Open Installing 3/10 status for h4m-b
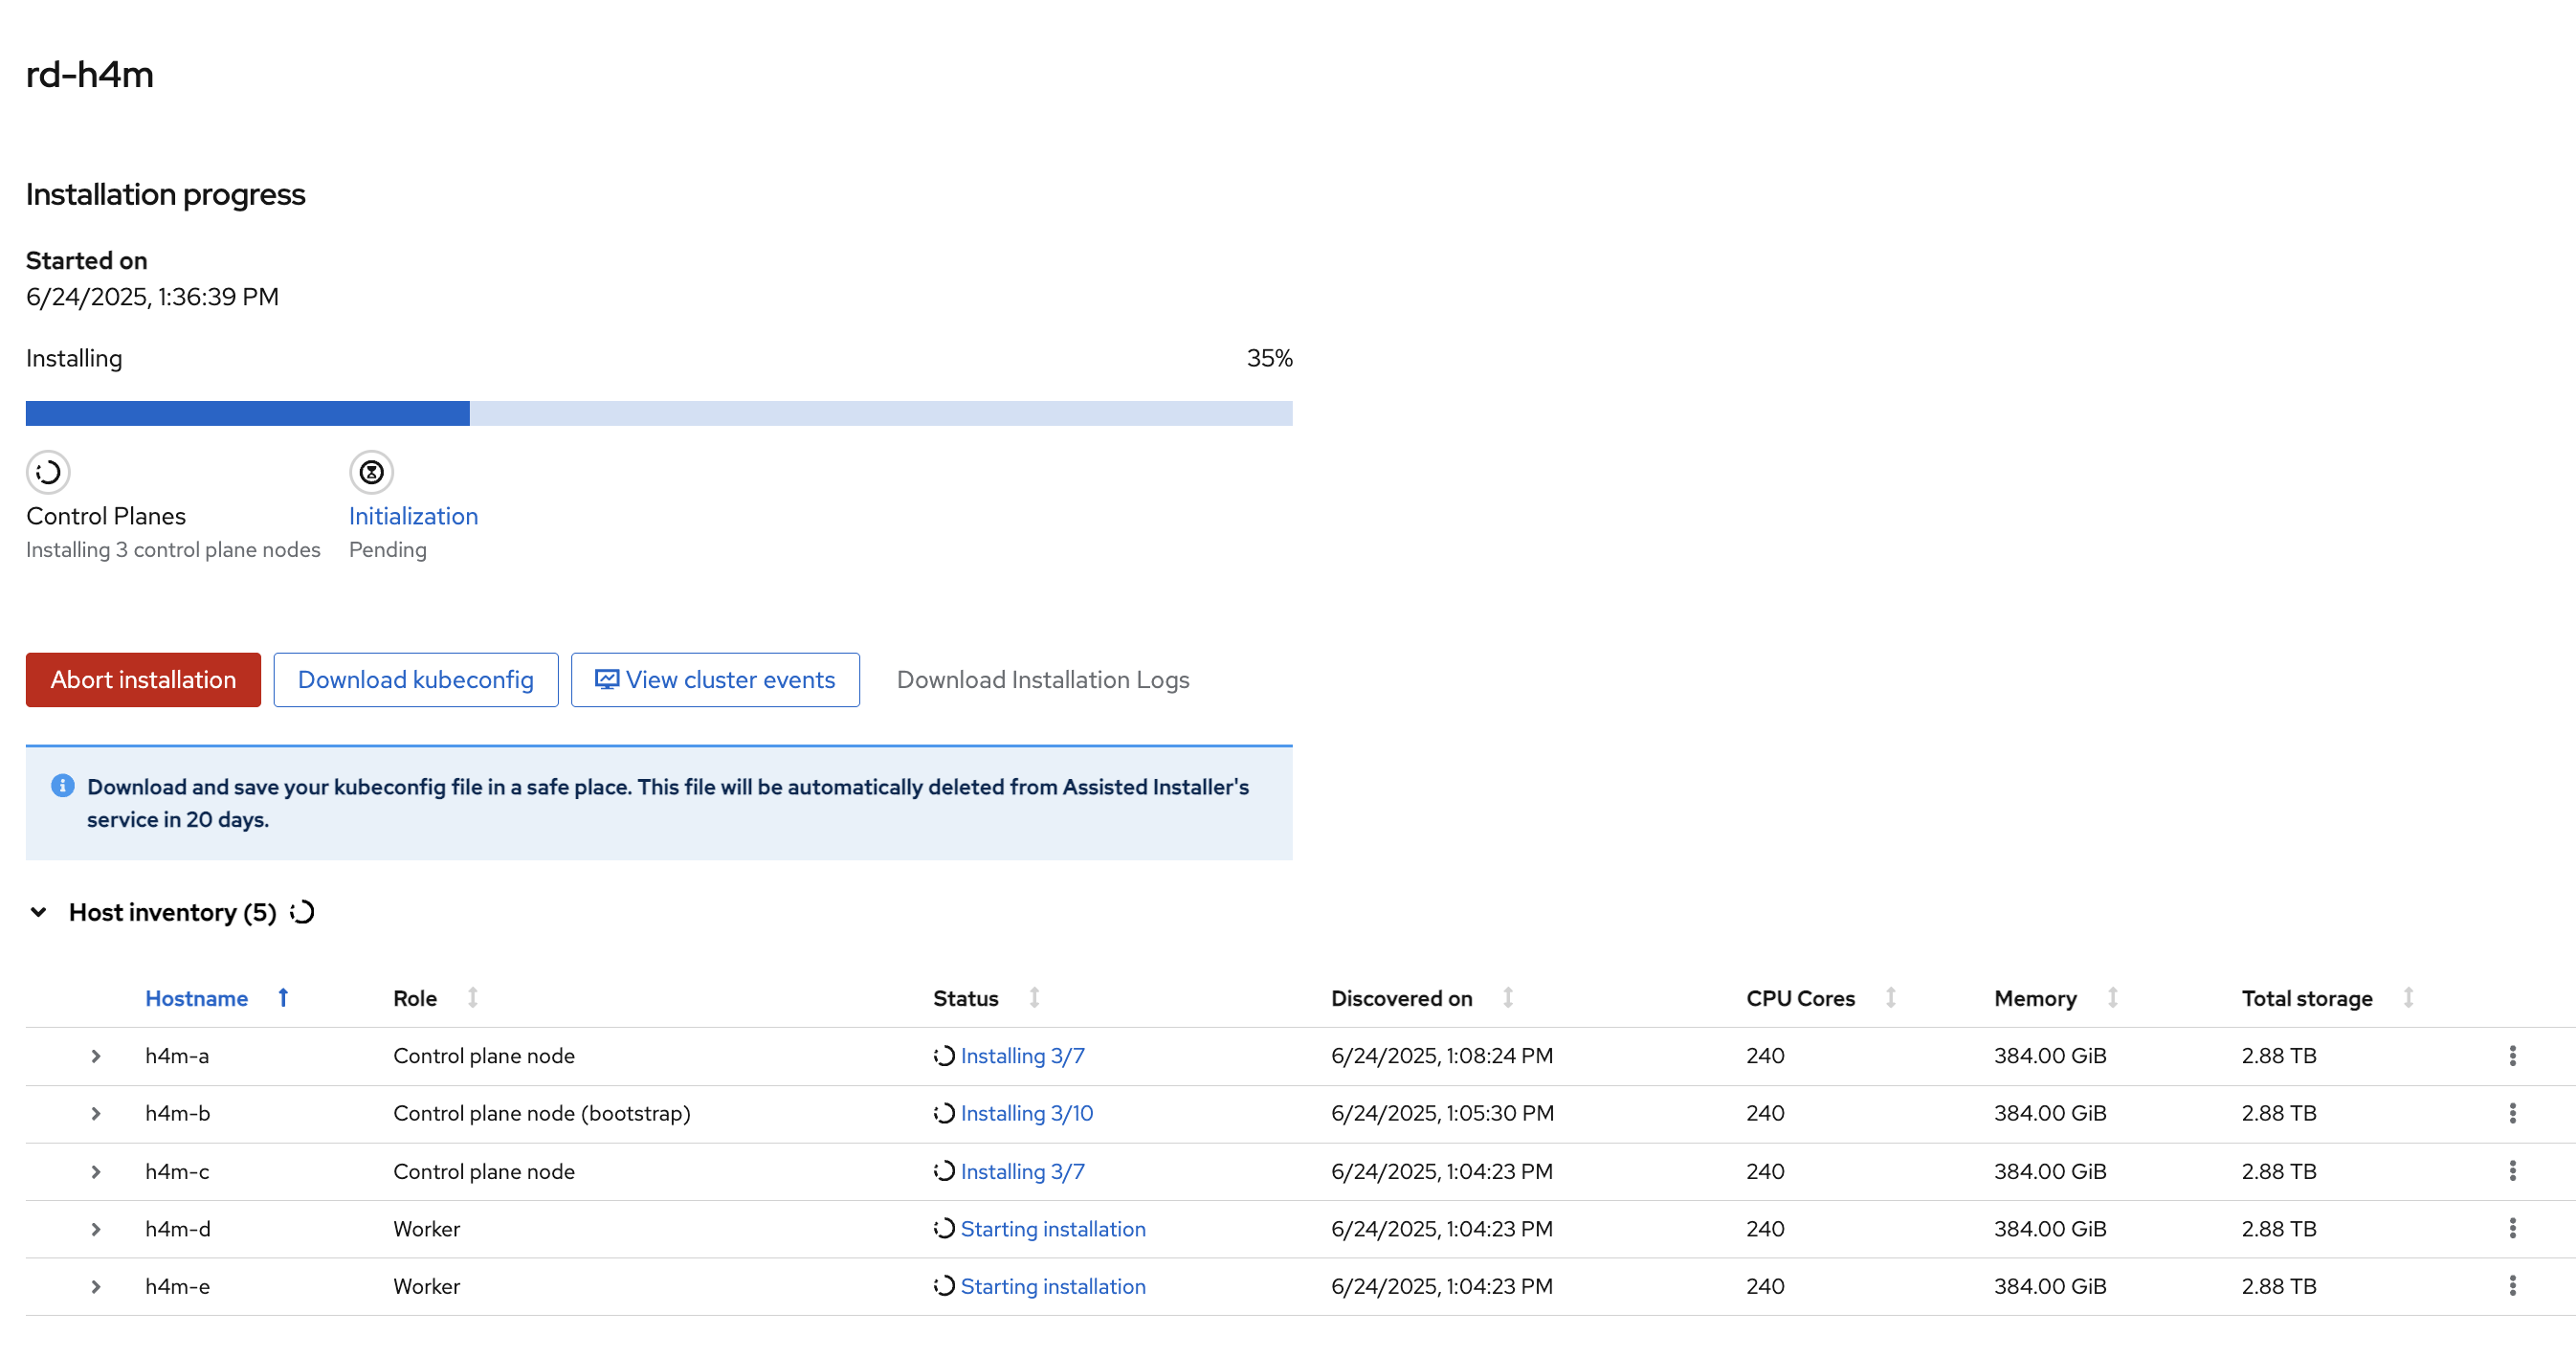The image size is (2576, 1357). pyautogui.click(x=1026, y=1113)
